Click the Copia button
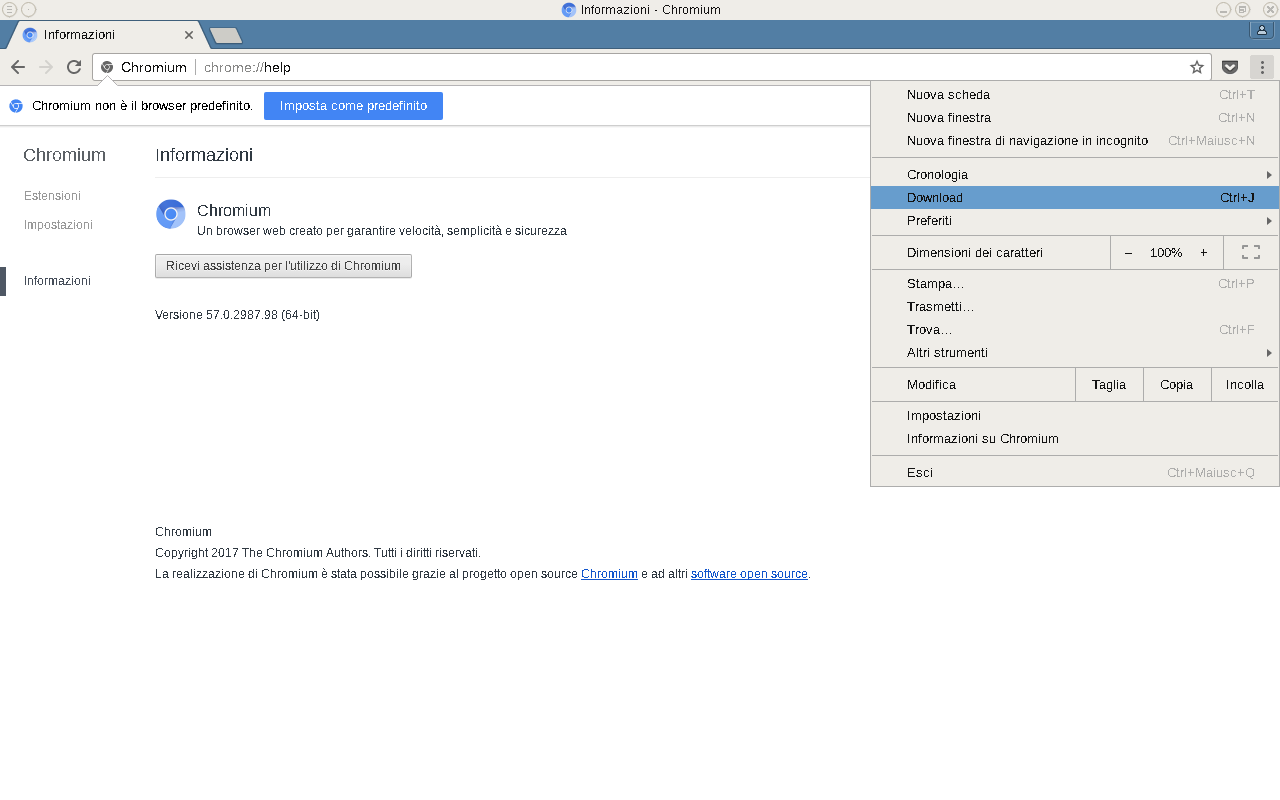The width and height of the screenshot is (1280, 800). coord(1177,385)
